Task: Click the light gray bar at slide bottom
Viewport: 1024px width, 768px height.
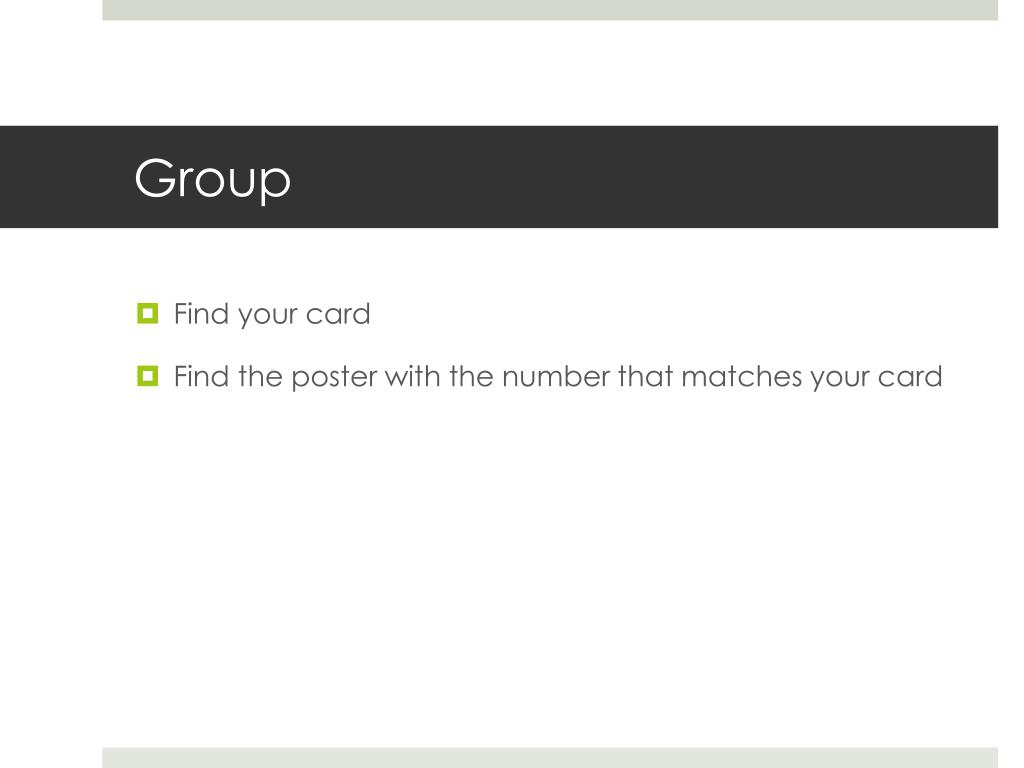Action: click(550, 758)
